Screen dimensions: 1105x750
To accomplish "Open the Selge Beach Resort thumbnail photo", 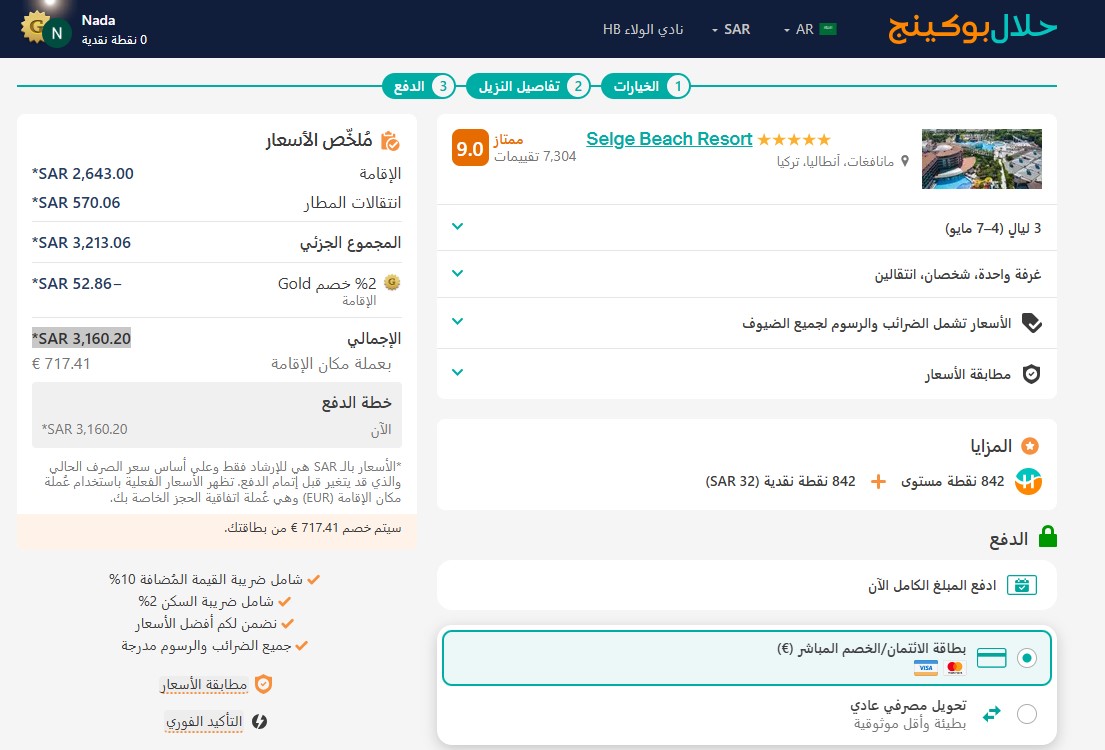I will click(982, 159).
